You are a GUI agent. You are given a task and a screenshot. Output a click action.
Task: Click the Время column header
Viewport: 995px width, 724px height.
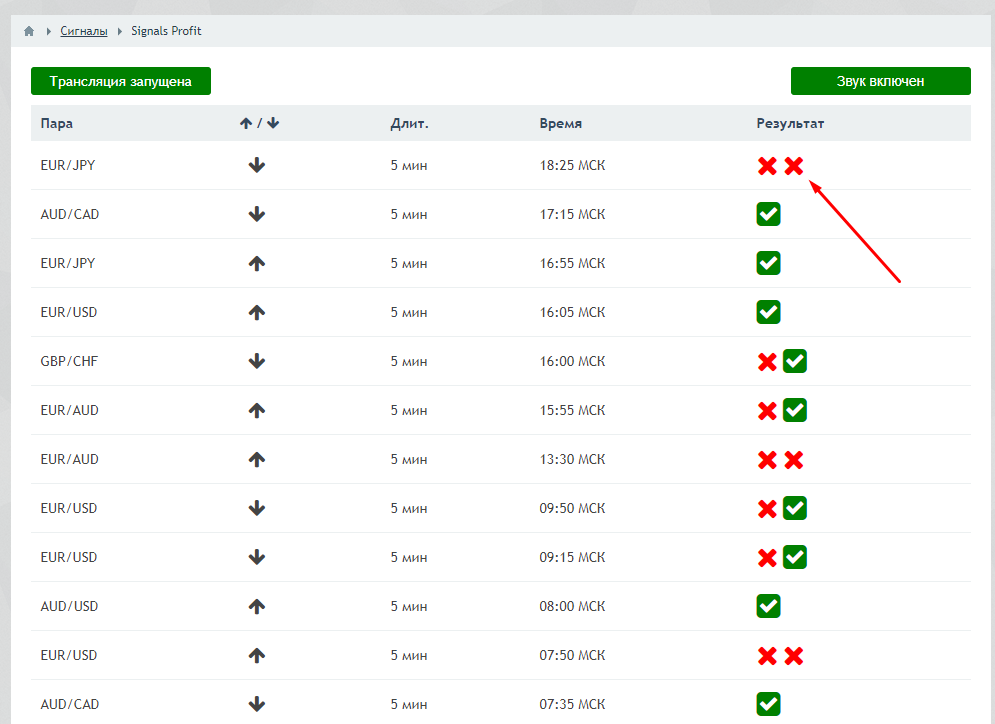[x=560, y=124]
